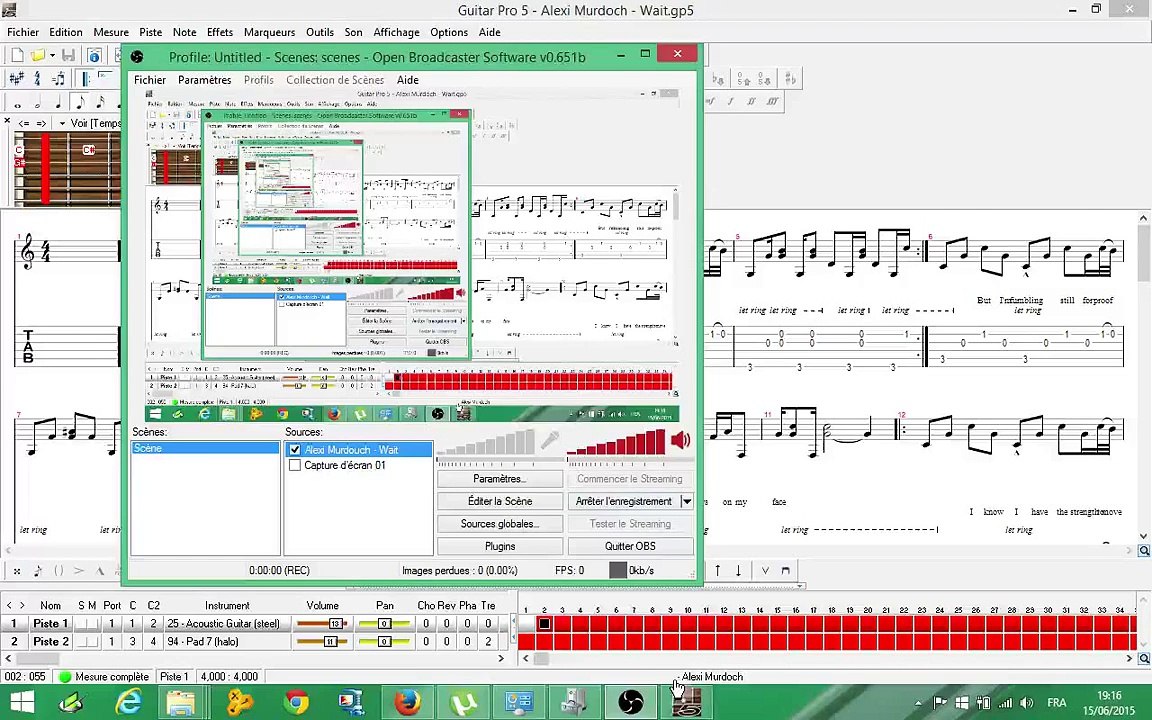Open the score information icon
Screen dimensions: 1152x720
pyautogui.click(x=95, y=55)
